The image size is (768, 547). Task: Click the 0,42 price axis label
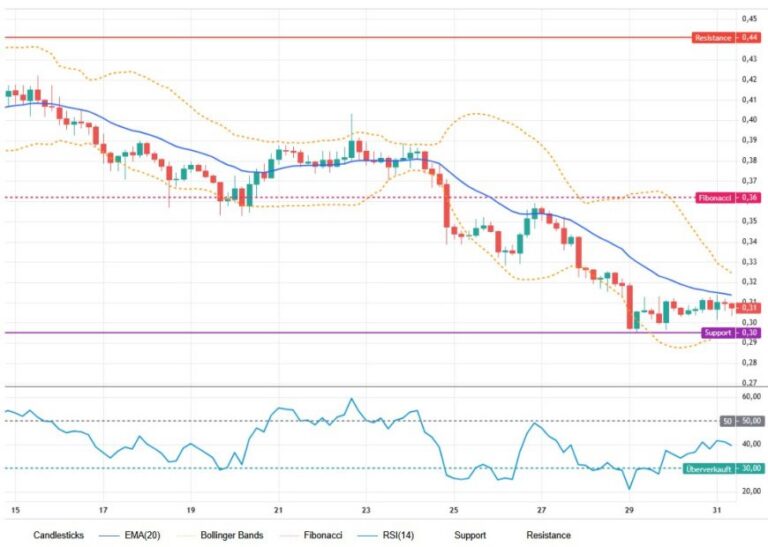(749, 79)
